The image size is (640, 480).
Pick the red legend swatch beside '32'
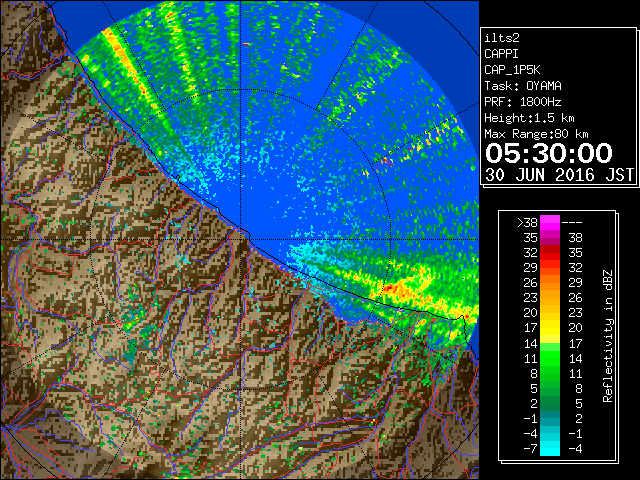[550, 253]
